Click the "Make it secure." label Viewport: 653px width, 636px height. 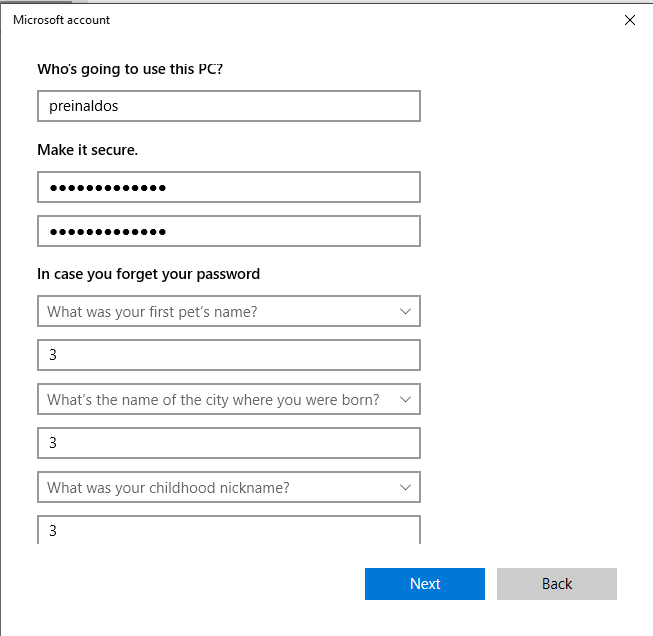coord(87,150)
